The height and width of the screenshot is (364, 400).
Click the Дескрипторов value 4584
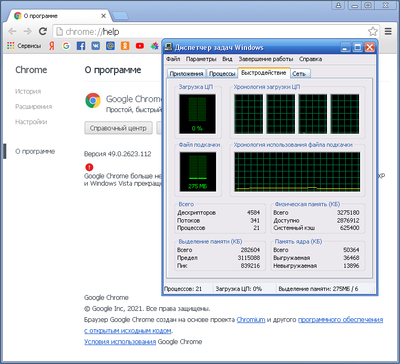tap(254, 213)
